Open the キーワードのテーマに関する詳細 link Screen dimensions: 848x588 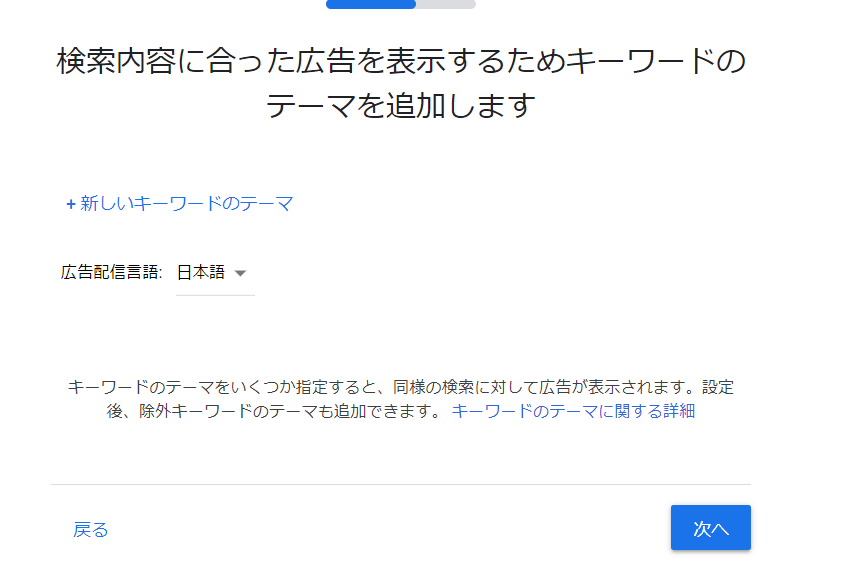click(x=573, y=411)
